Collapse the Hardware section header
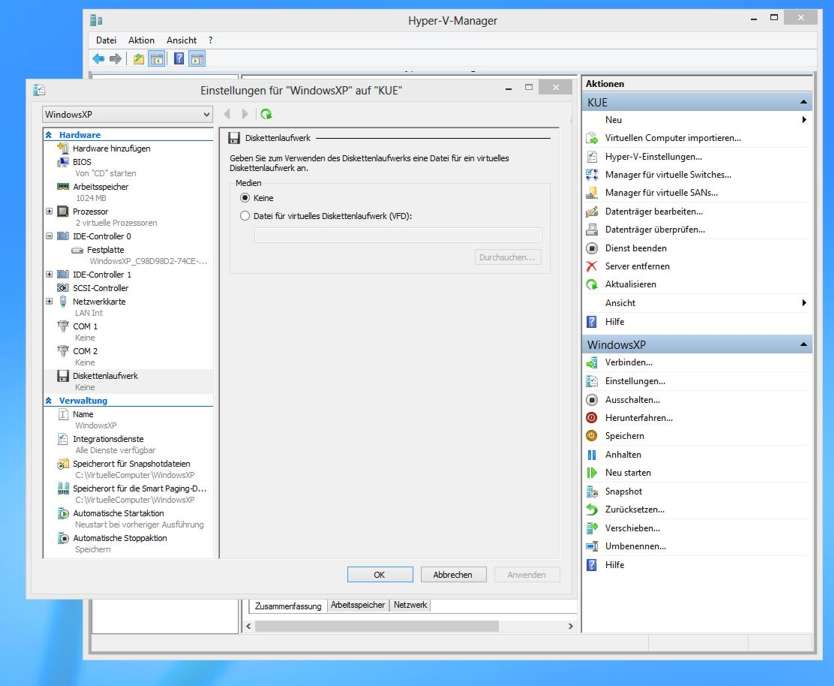The width and height of the screenshot is (834, 686). [x=49, y=135]
